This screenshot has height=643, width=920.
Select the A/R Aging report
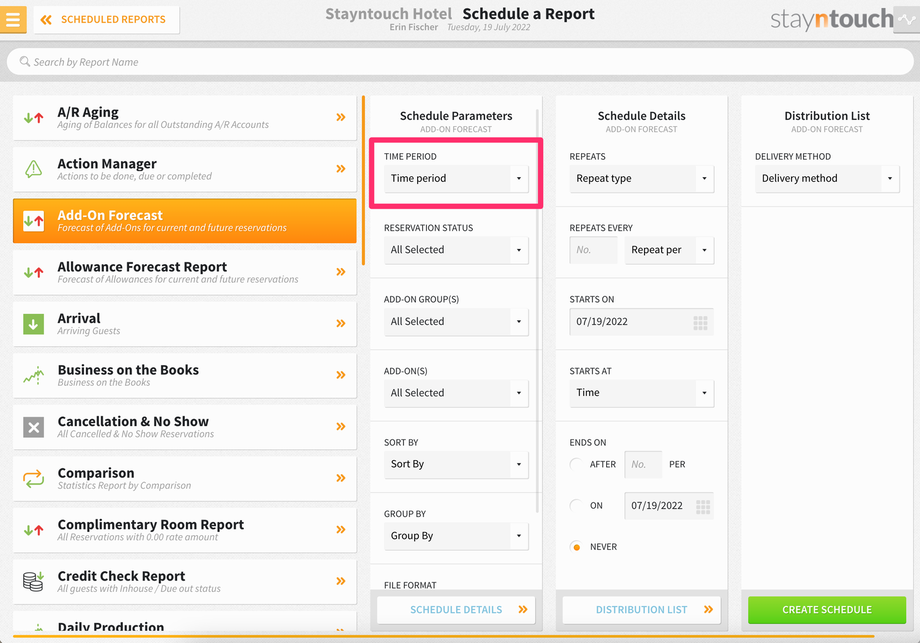(x=184, y=117)
